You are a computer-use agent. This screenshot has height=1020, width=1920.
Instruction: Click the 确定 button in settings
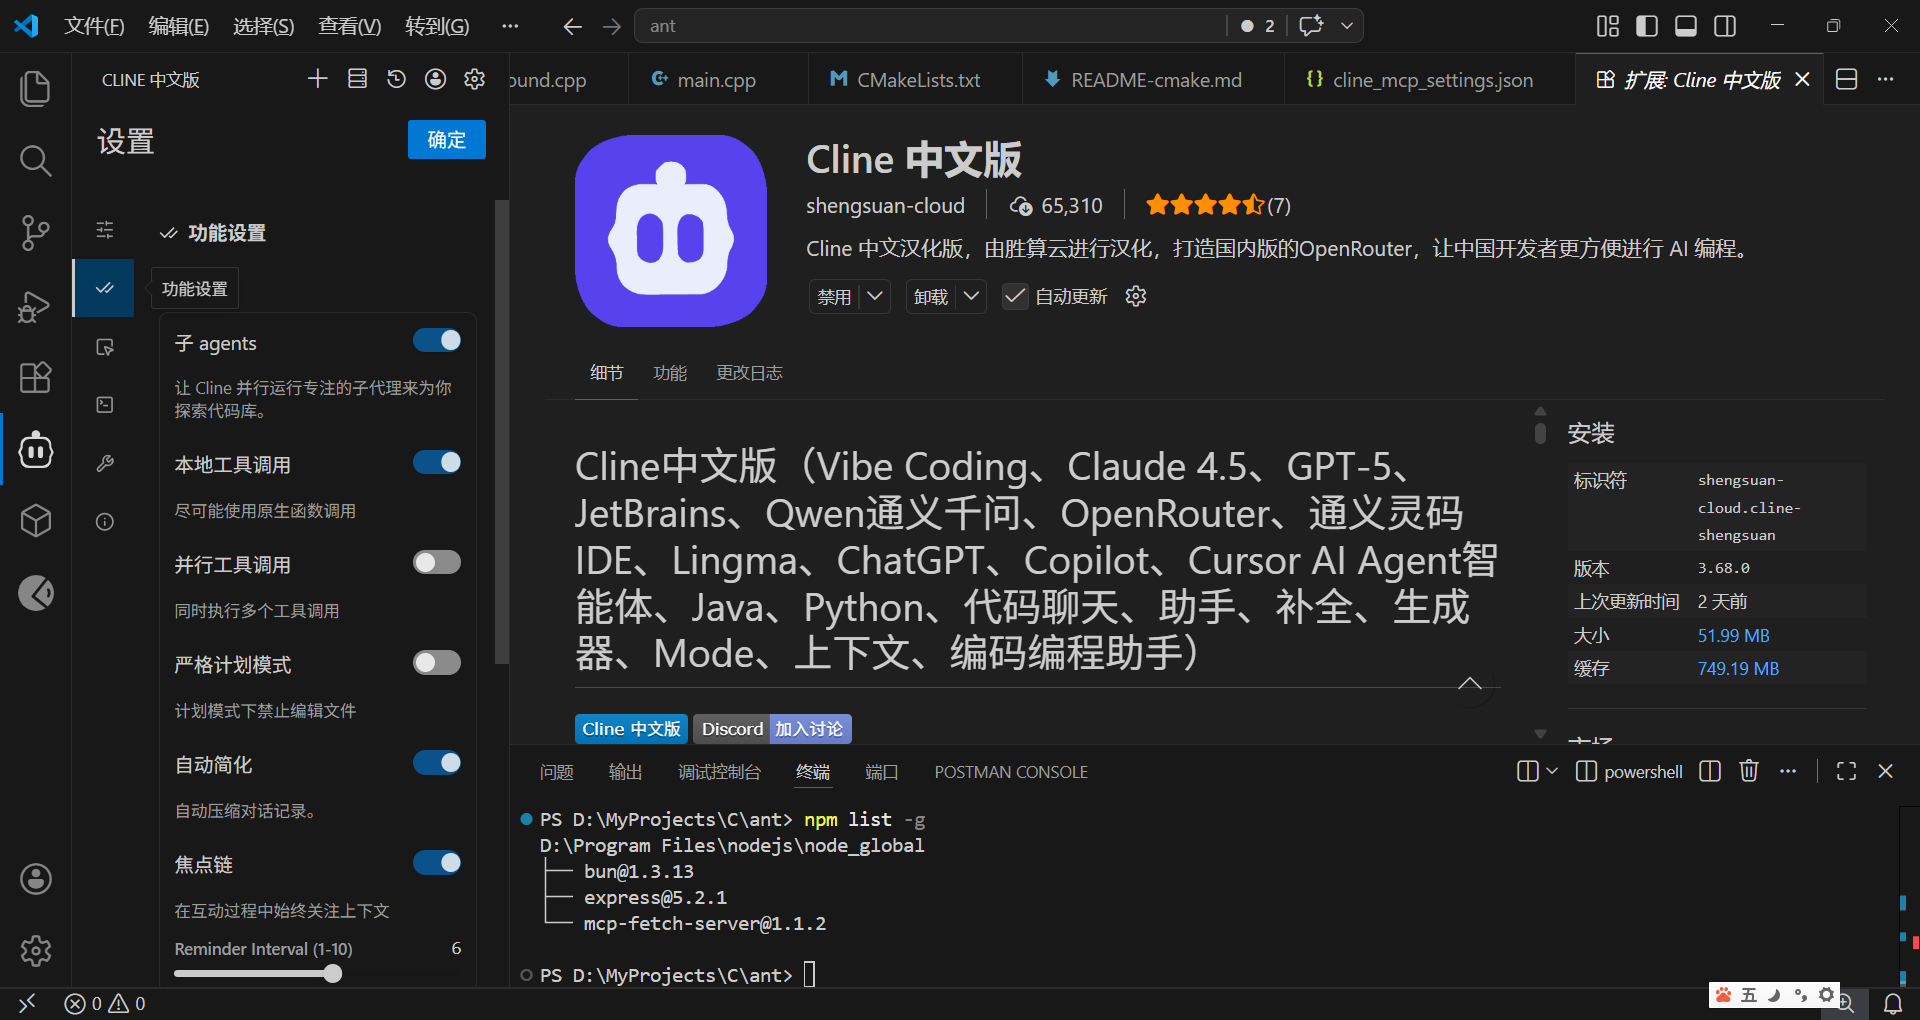447,140
